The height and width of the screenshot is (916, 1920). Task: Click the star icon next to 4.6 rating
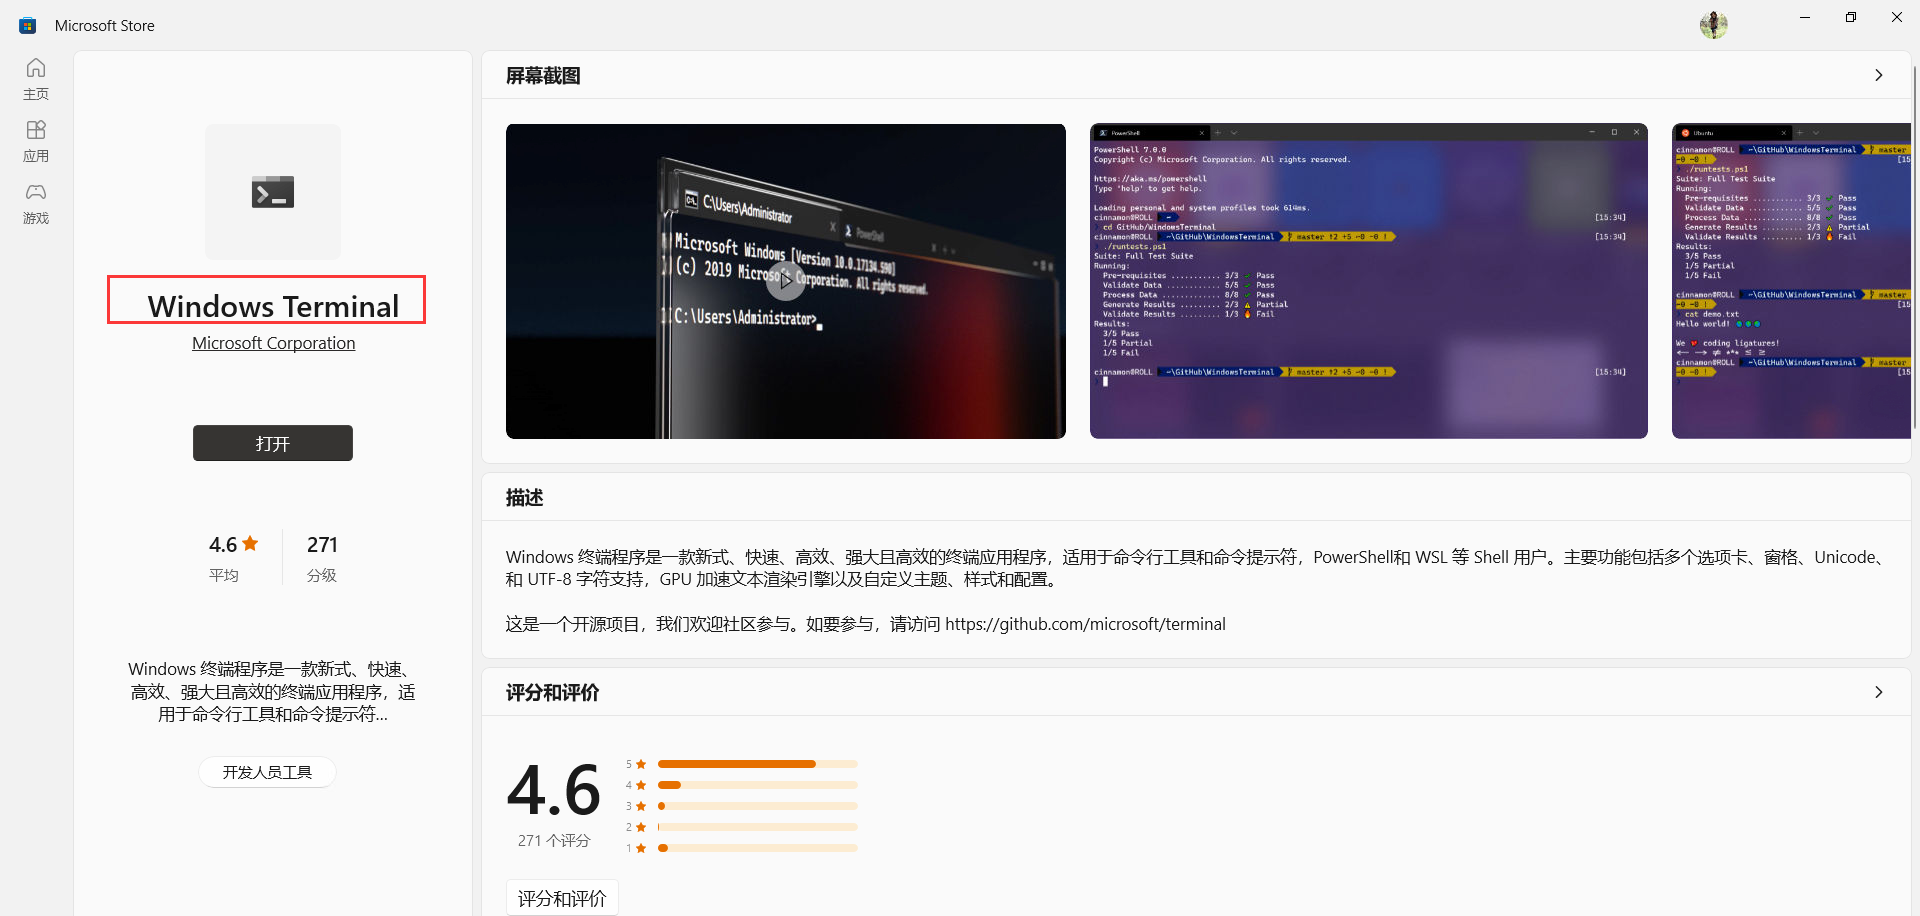[250, 542]
